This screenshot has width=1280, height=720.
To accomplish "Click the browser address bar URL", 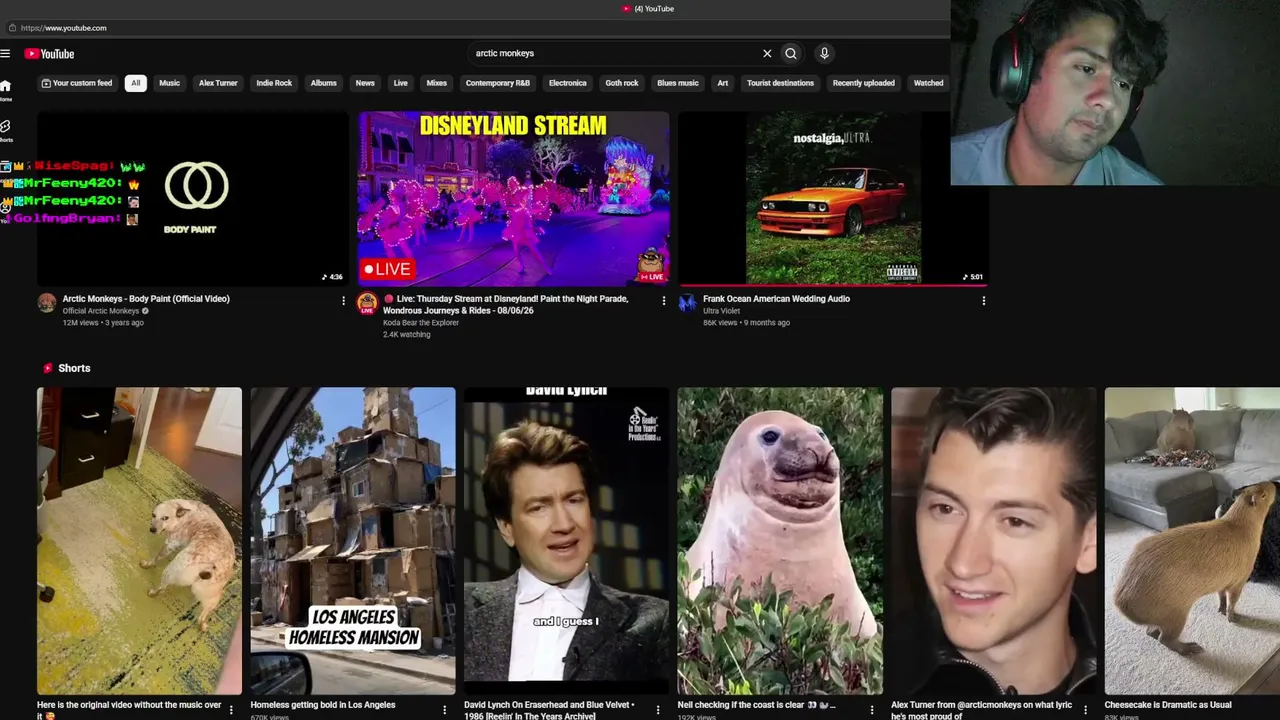I will click(64, 28).
